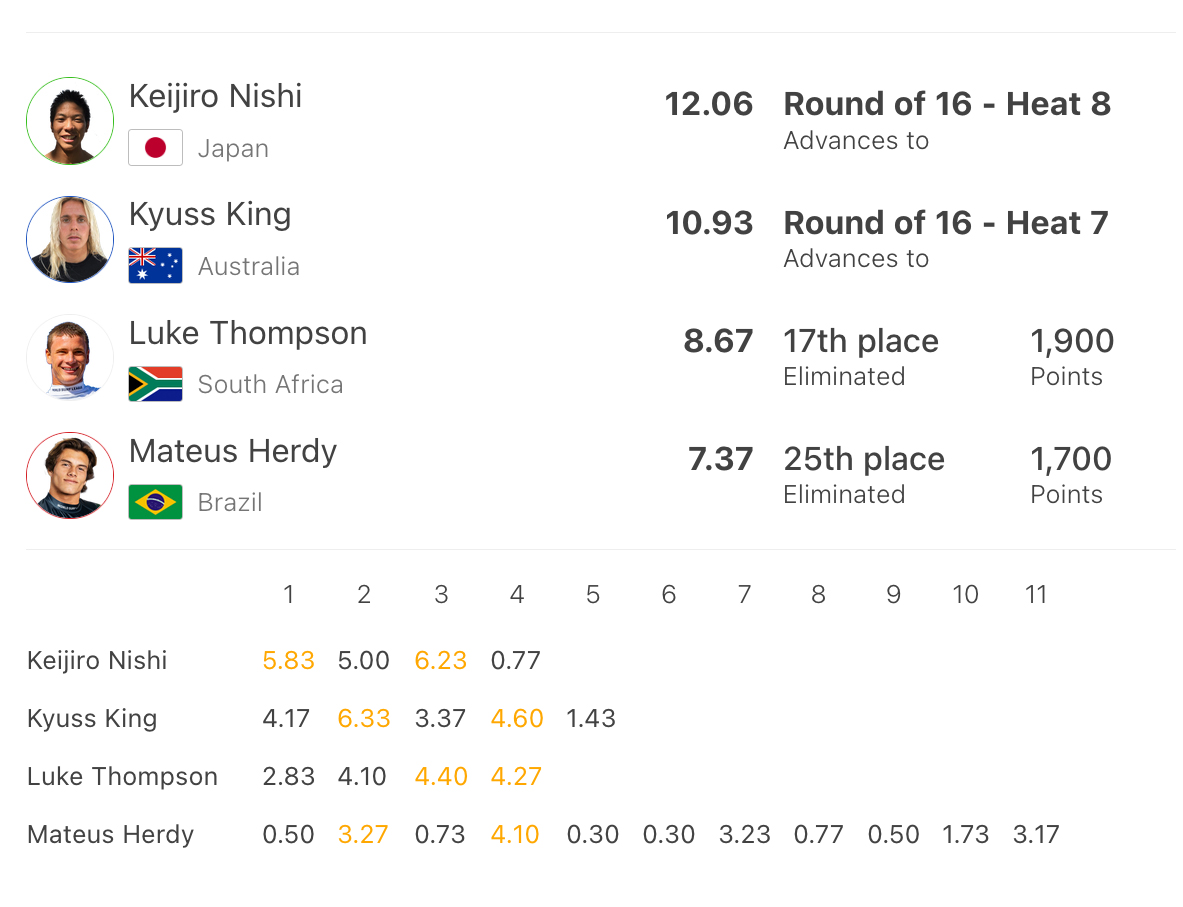Go to Round of 16 - Heat 8
This screenshot has height=907, width=1183.
click(x=946, y=104)
